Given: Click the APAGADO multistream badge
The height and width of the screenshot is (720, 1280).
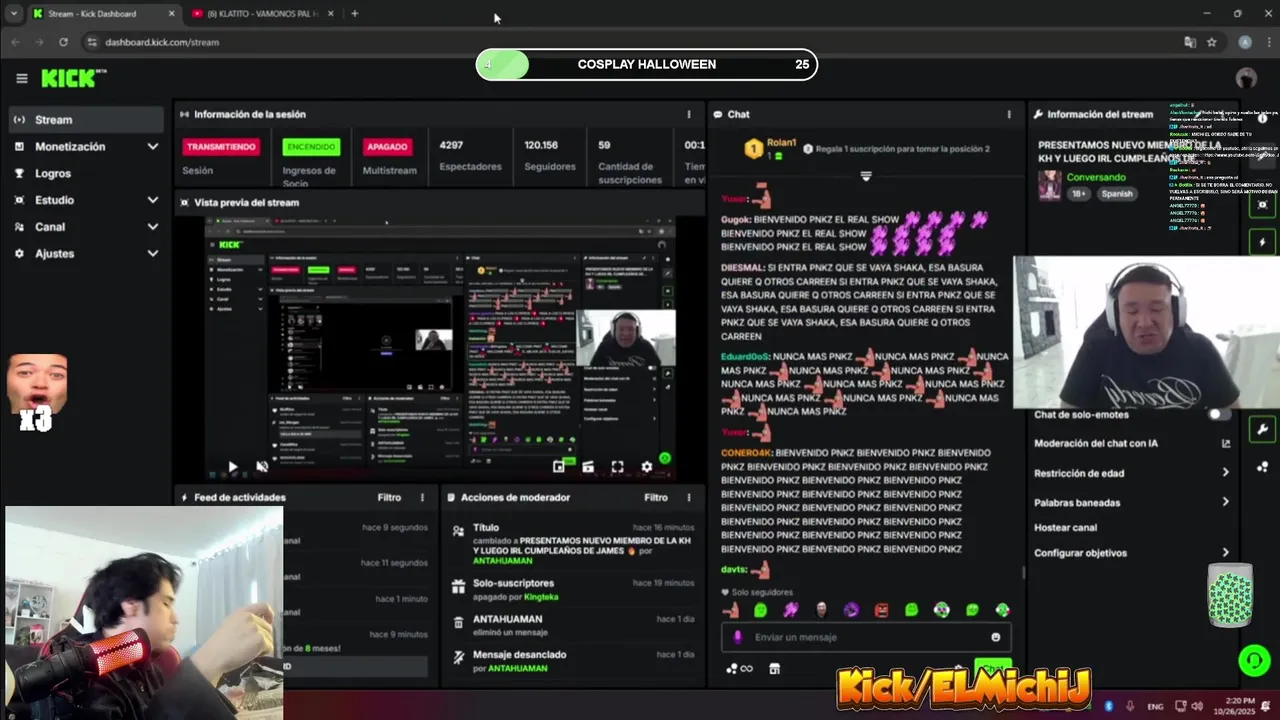Looking at the screenshot, I should [387, 147].
